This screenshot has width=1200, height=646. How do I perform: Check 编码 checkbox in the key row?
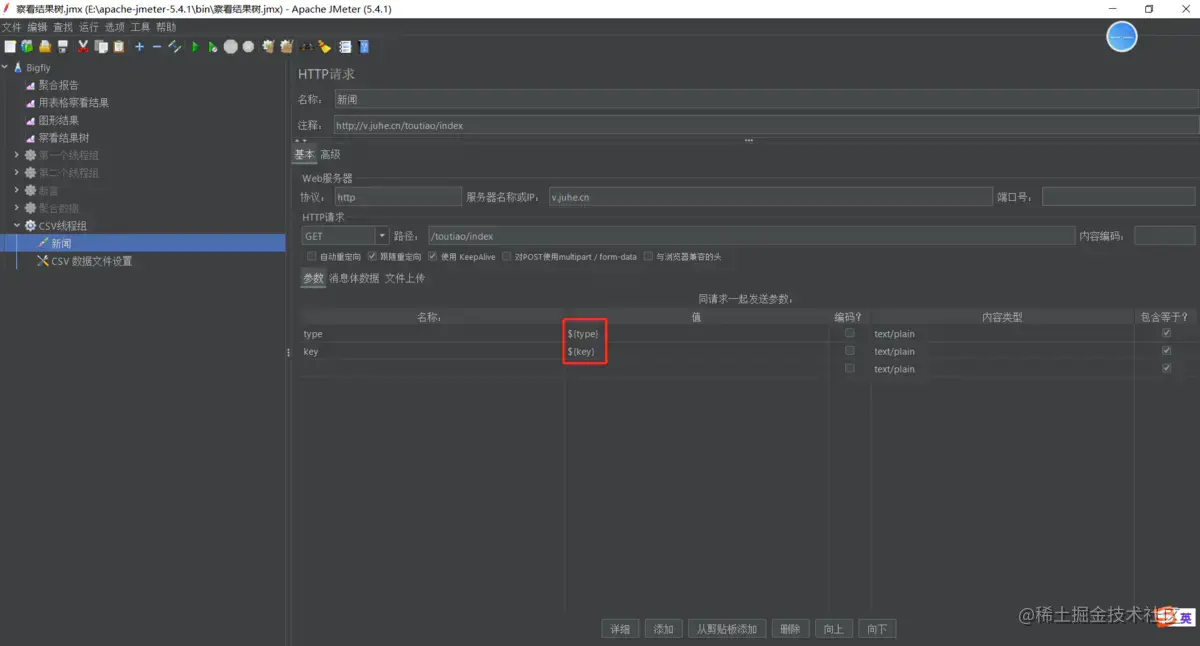tap(849, 351)
